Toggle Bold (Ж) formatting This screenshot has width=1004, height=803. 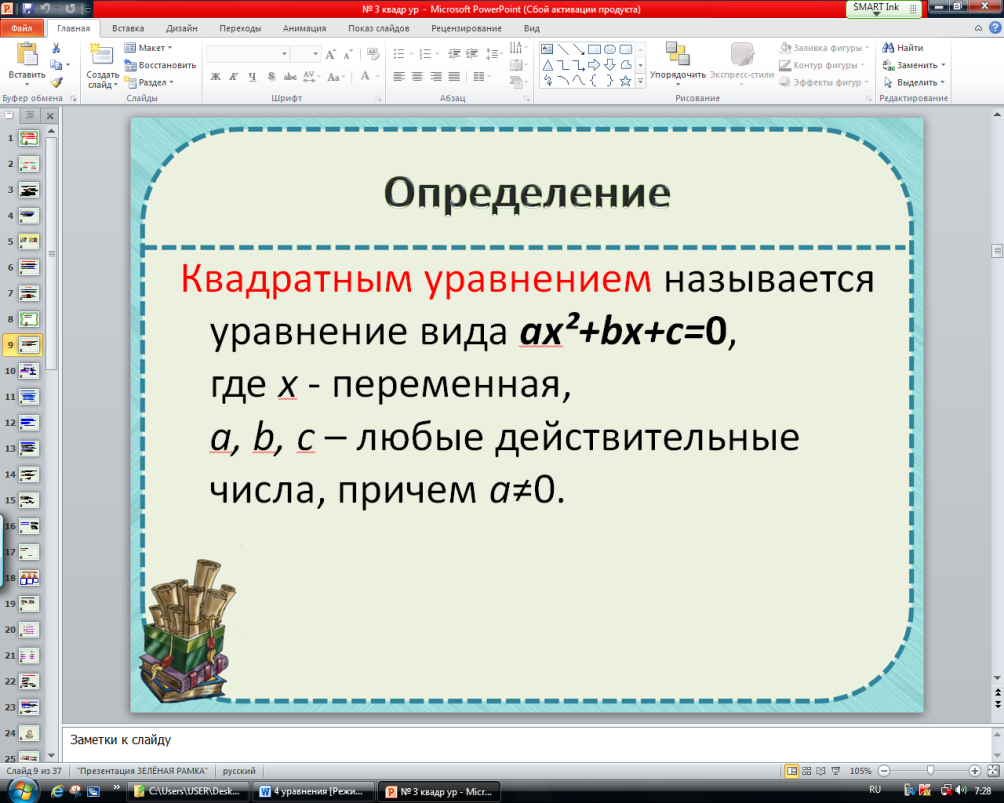216,77
